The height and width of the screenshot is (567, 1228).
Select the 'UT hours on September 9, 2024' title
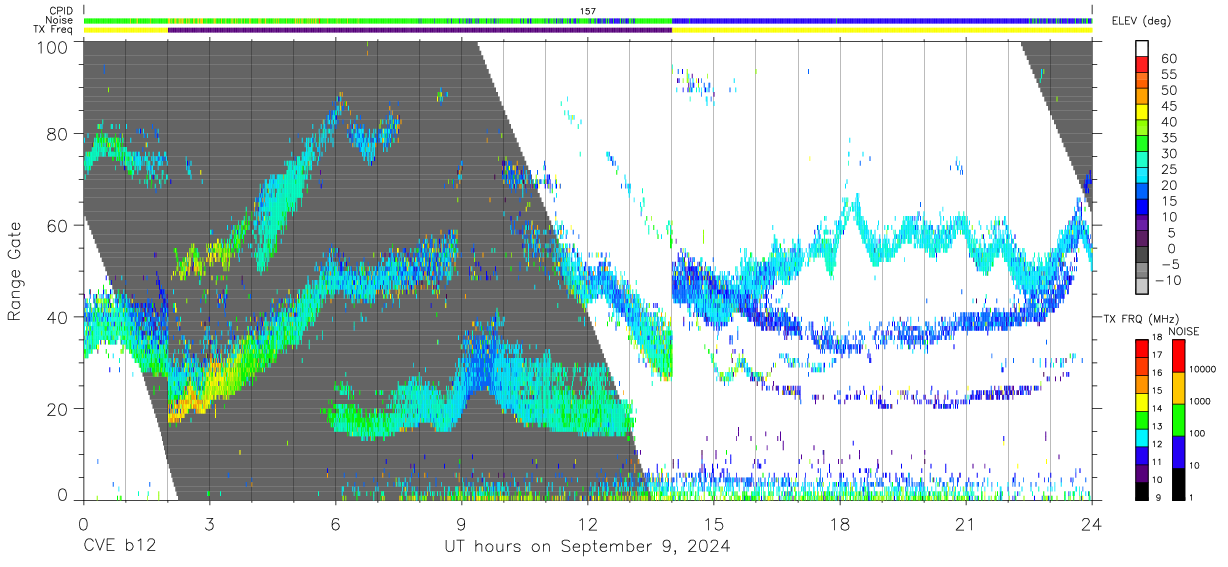[587, 548]
